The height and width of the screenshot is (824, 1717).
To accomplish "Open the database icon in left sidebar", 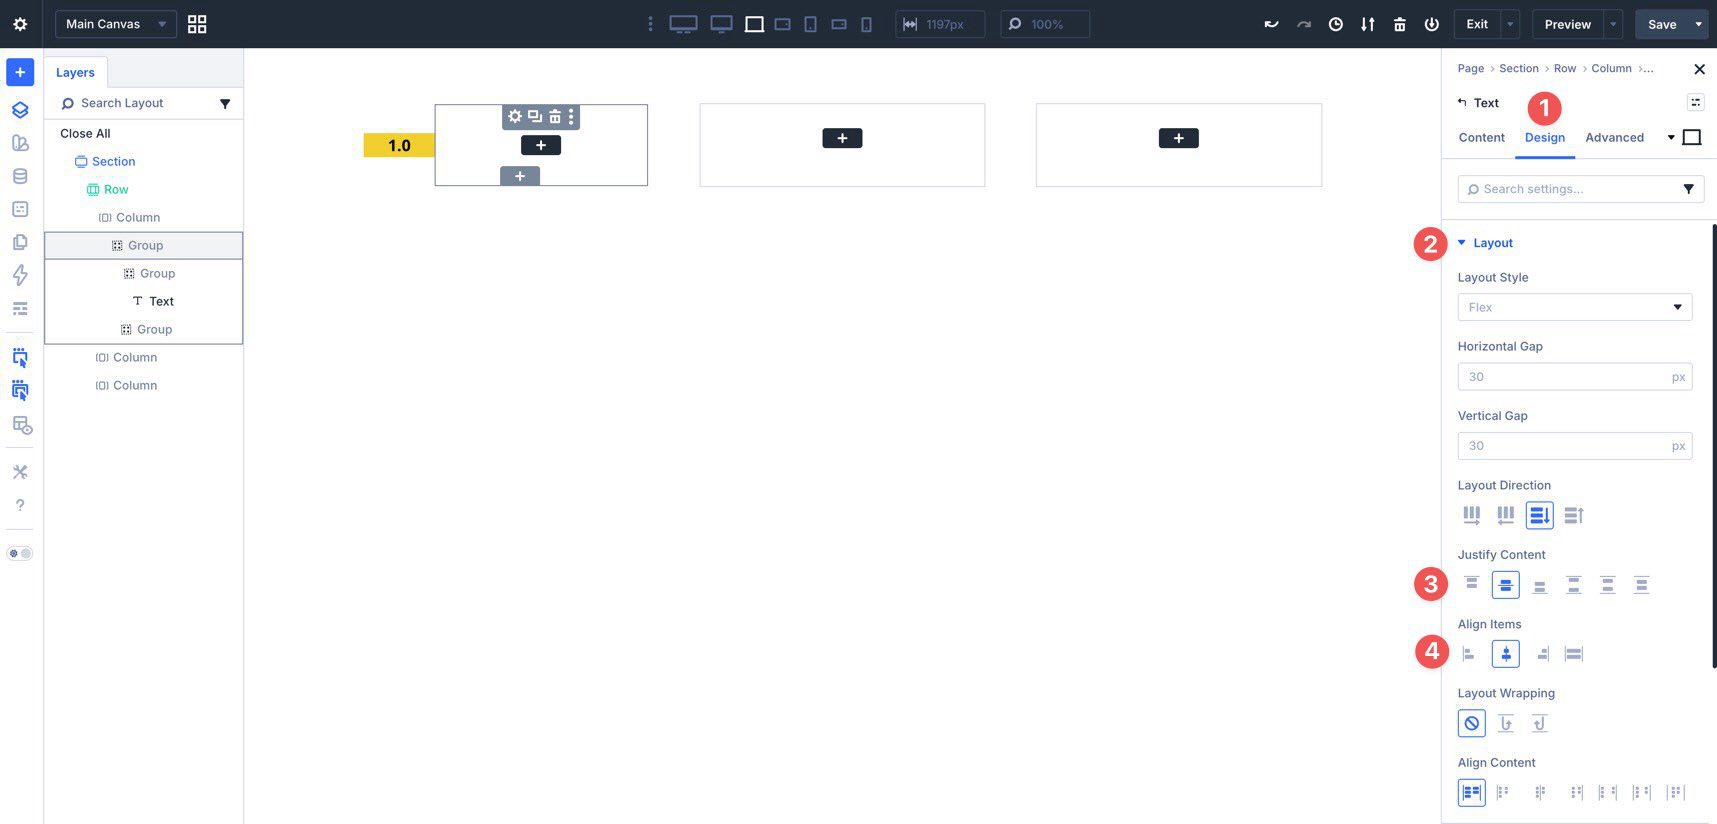I will pyautogui.click(x=20, y=176).
